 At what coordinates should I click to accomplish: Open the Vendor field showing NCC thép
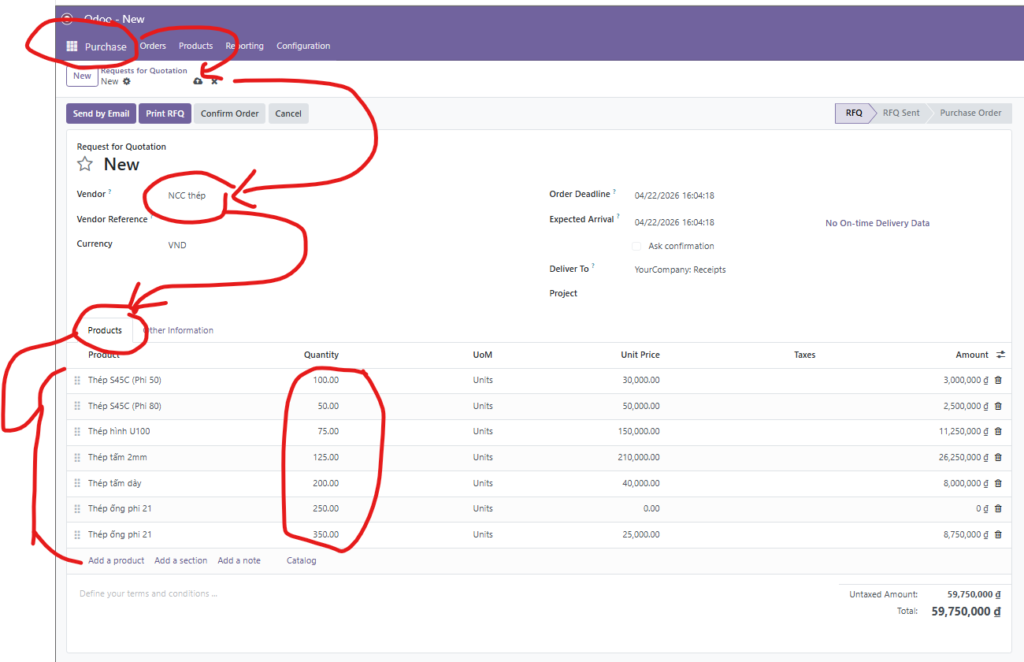(187, 195)
